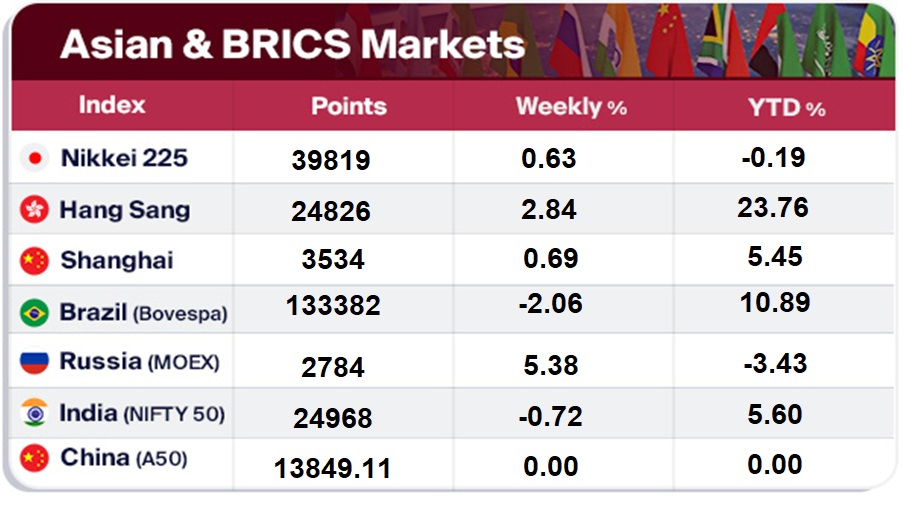Click the India (NIFTY 50) label
The height and width of the screenshot is (510, 905).
[142, 412]
